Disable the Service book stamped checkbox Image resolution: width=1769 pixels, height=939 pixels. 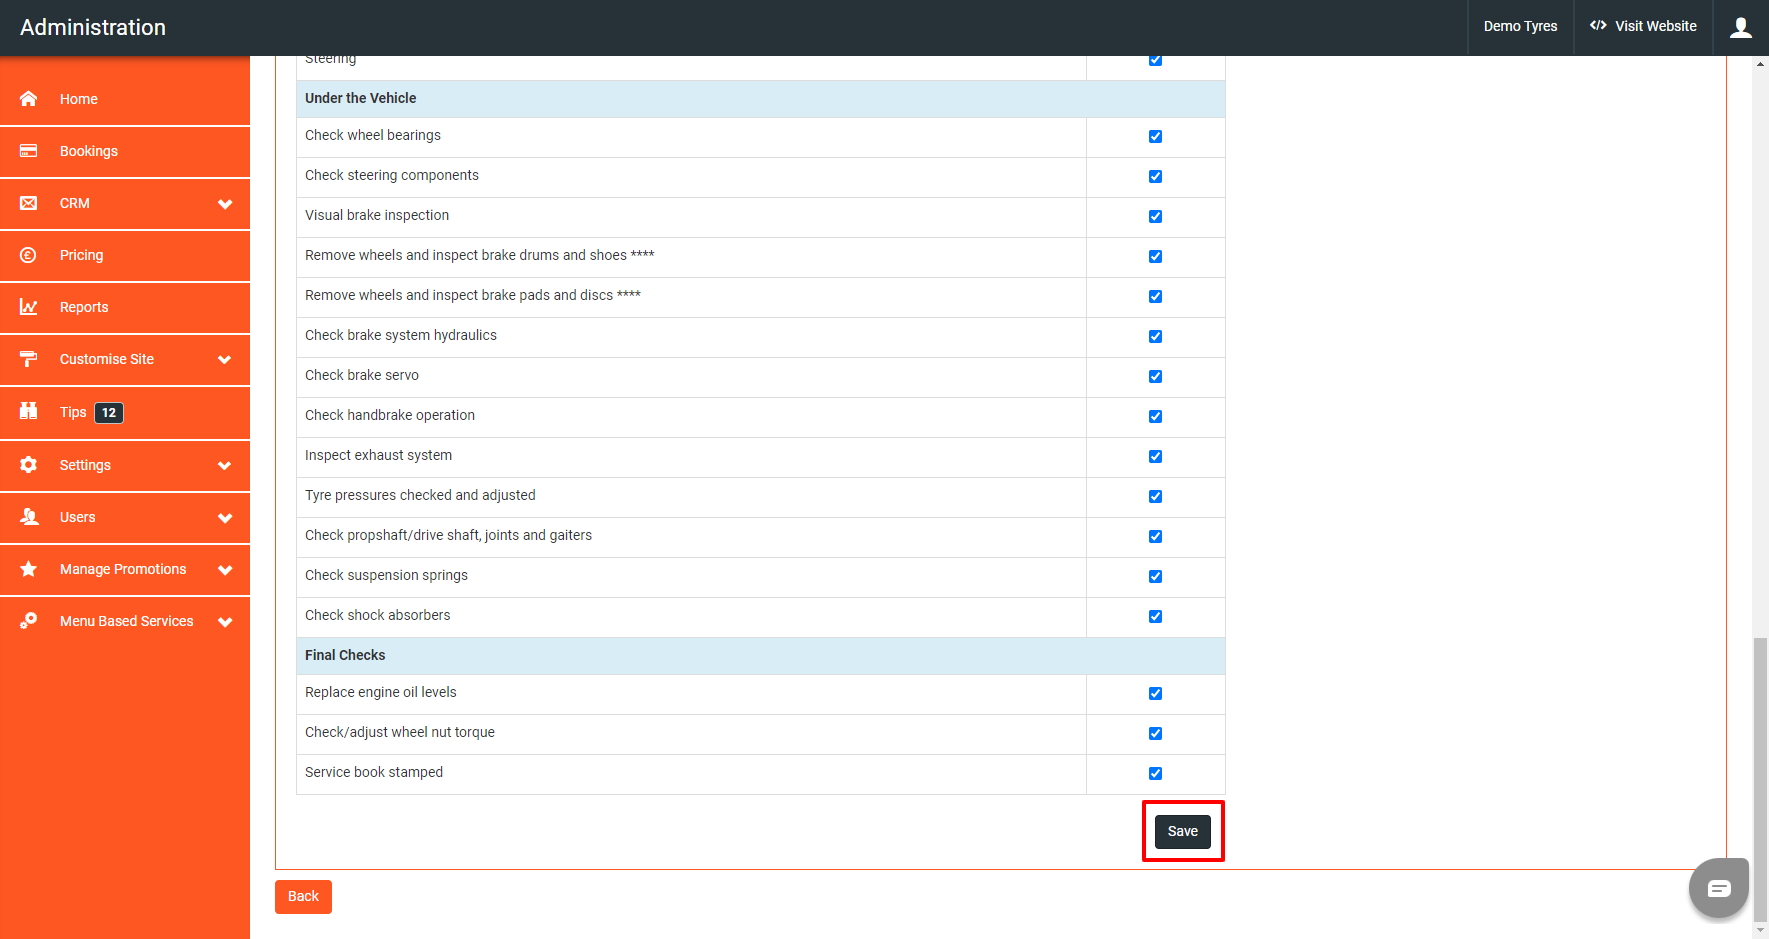coord(1155,773)
